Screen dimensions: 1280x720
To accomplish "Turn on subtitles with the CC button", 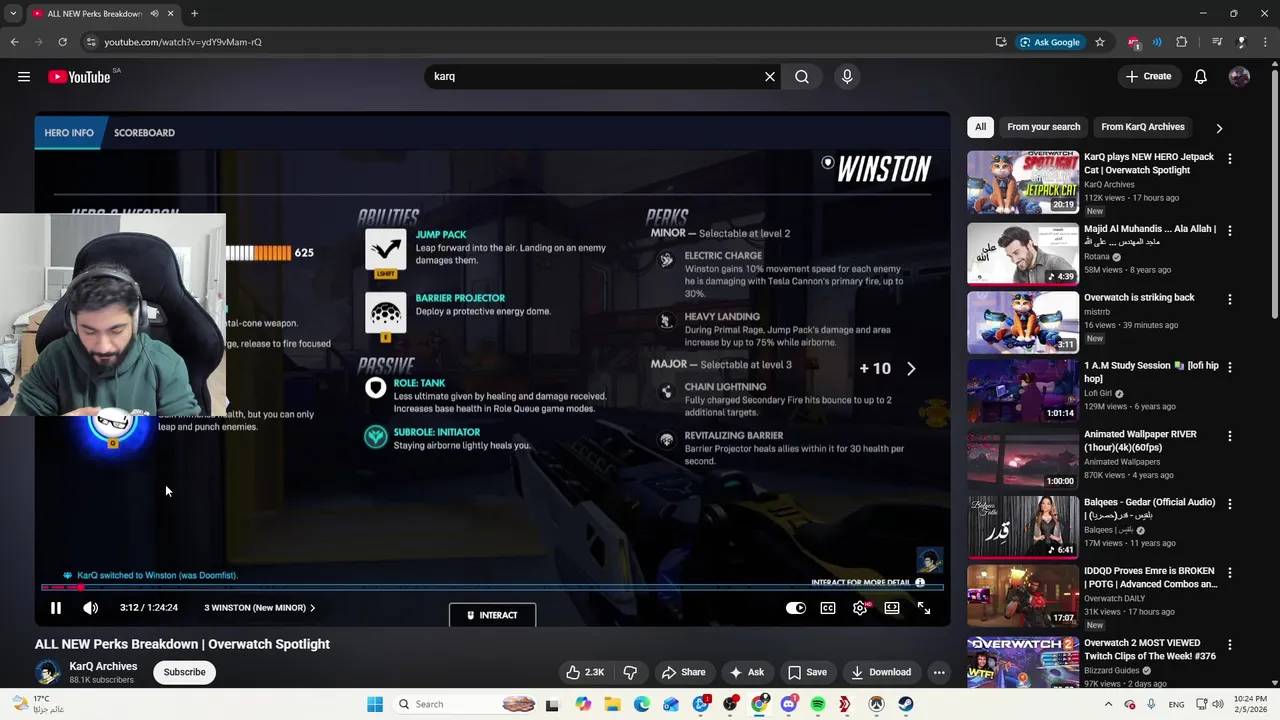I will coord(828,608).
